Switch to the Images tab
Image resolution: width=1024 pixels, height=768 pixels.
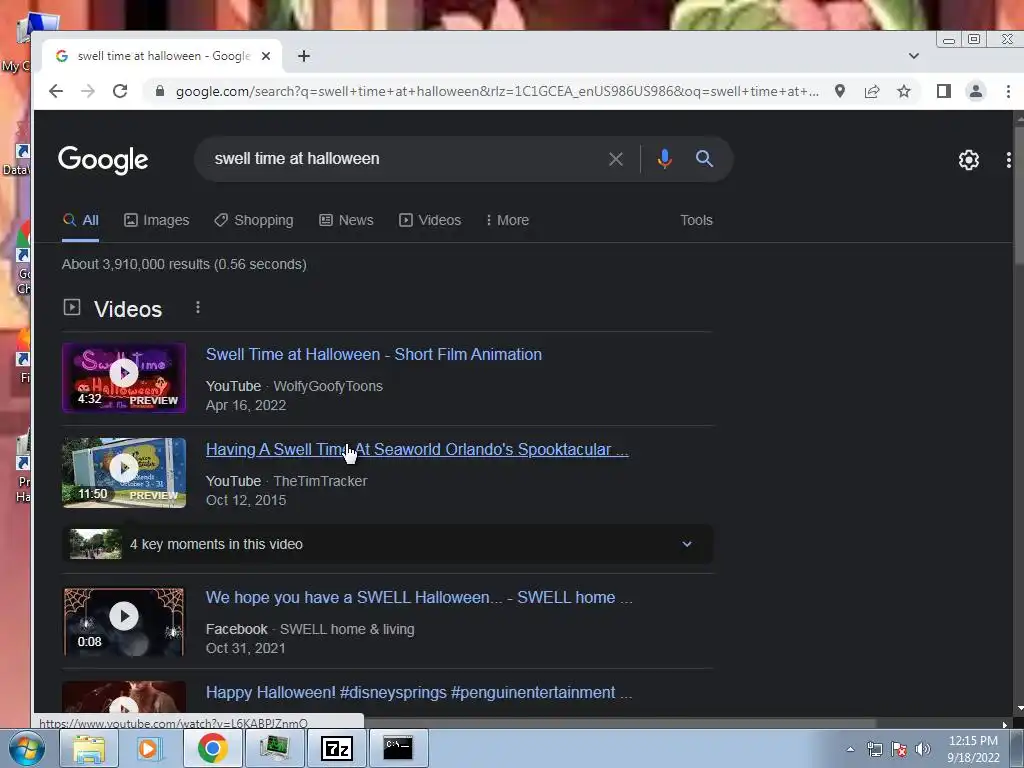click(x=157, y=220)
